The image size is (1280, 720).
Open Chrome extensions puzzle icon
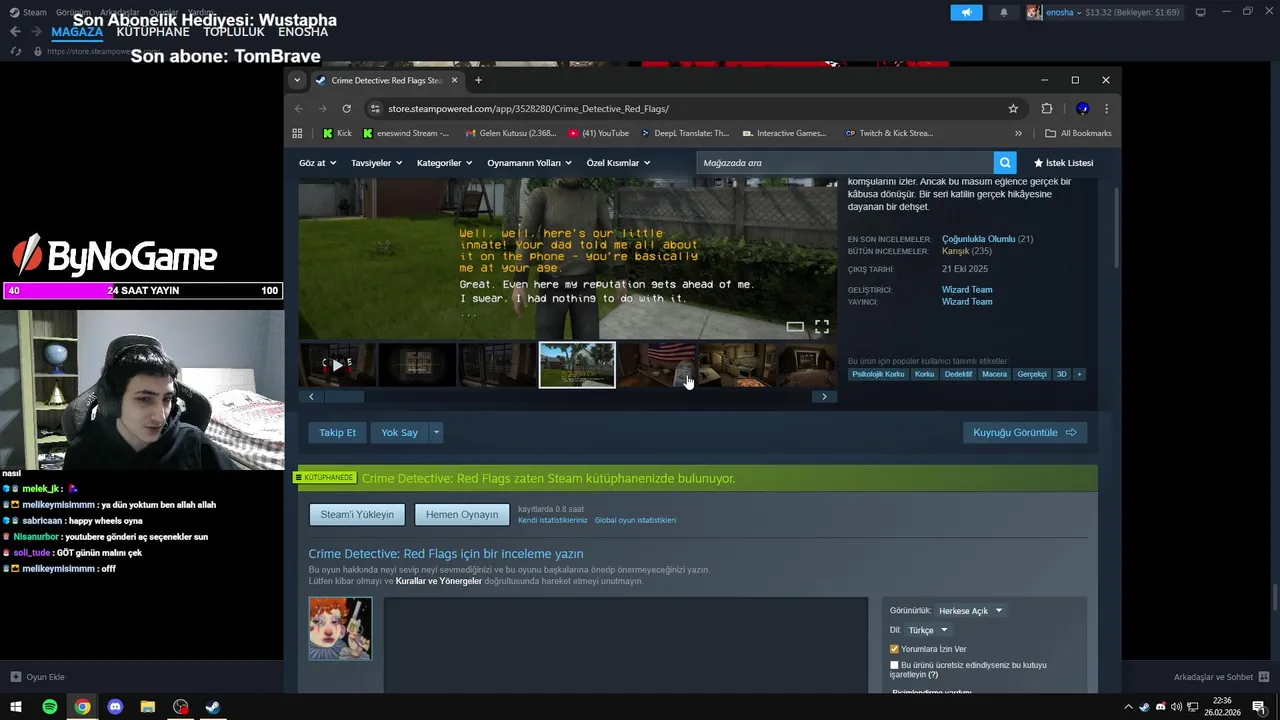(x=1047, y=108)
